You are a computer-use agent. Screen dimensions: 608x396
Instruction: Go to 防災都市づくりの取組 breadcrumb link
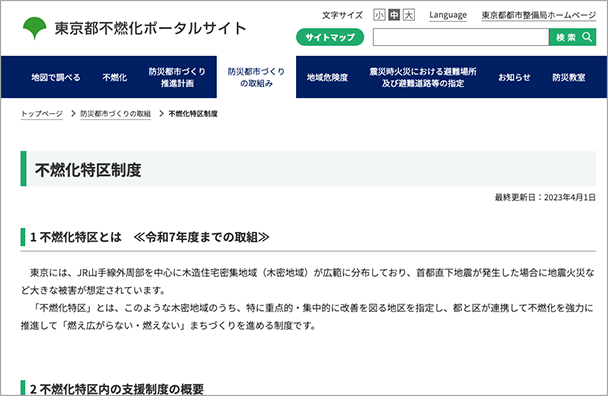click(x=116, y=114)
